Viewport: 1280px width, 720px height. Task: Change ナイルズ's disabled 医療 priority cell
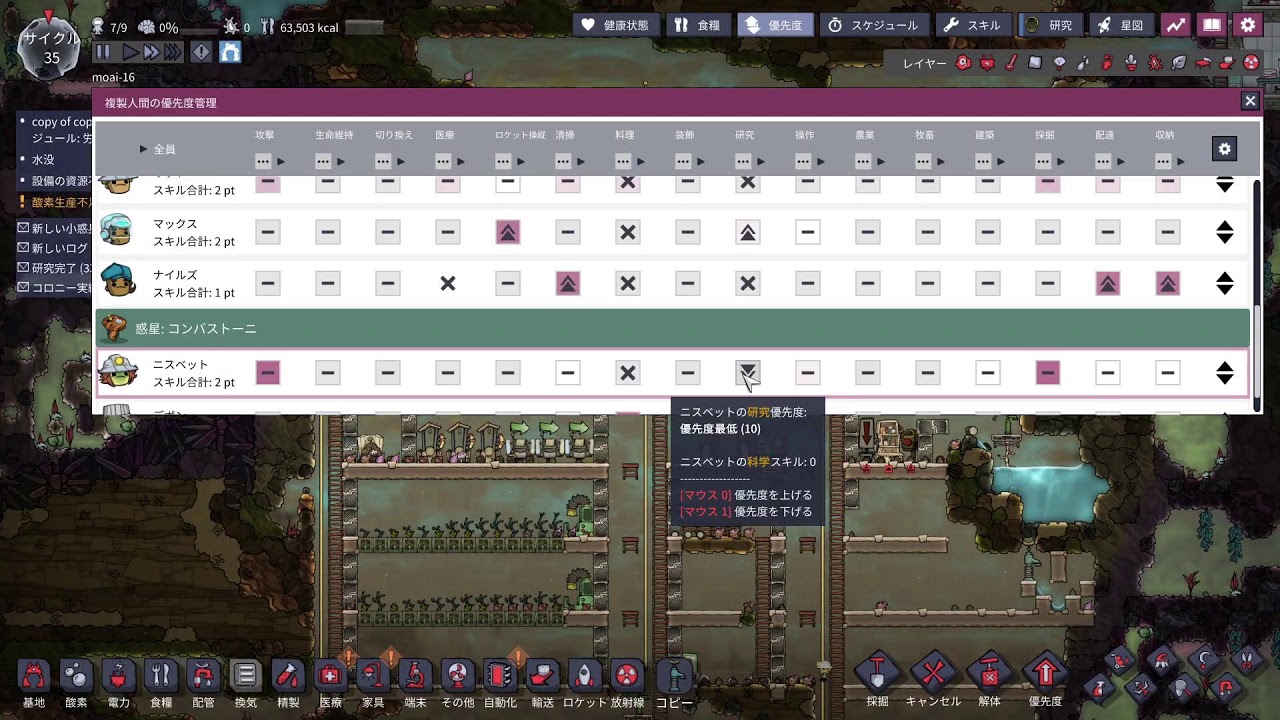448,283
